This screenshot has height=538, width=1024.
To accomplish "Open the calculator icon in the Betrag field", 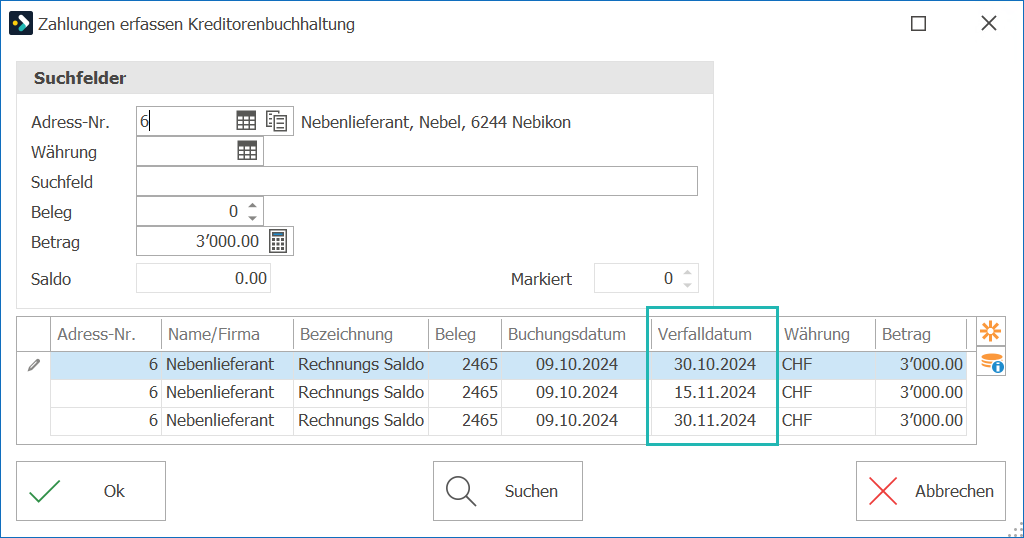I will click(x=278, y=241).
